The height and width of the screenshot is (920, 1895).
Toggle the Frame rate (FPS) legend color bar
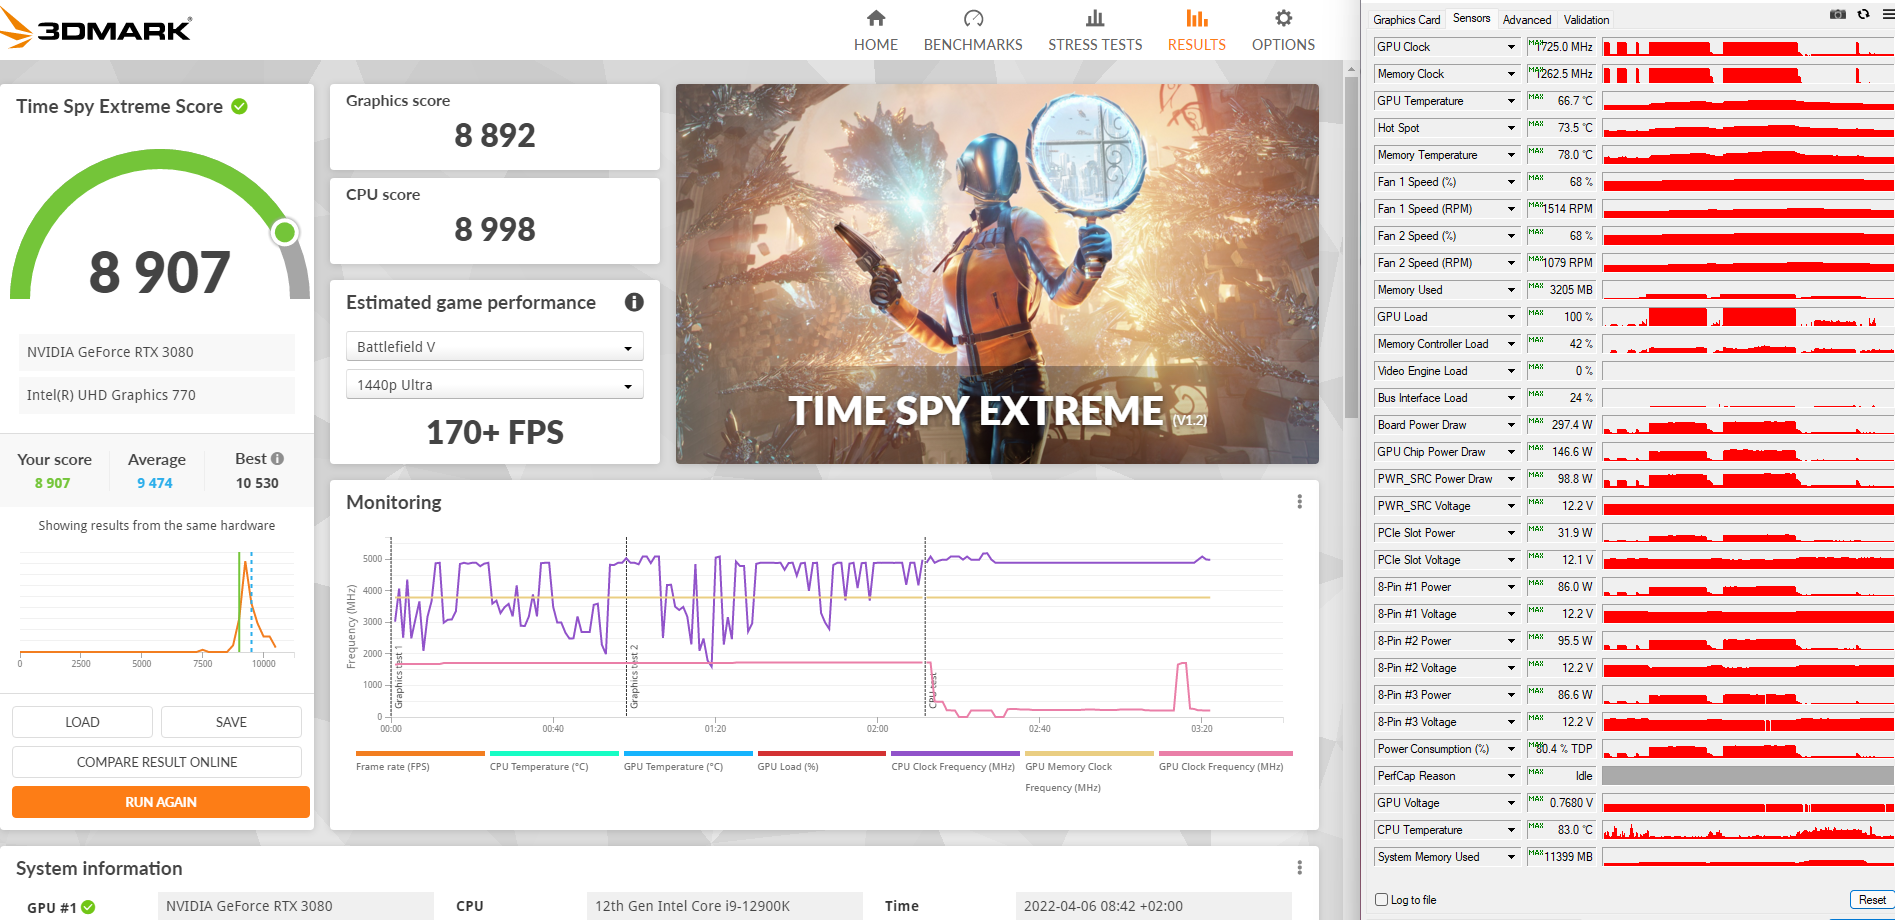(420, 754)
